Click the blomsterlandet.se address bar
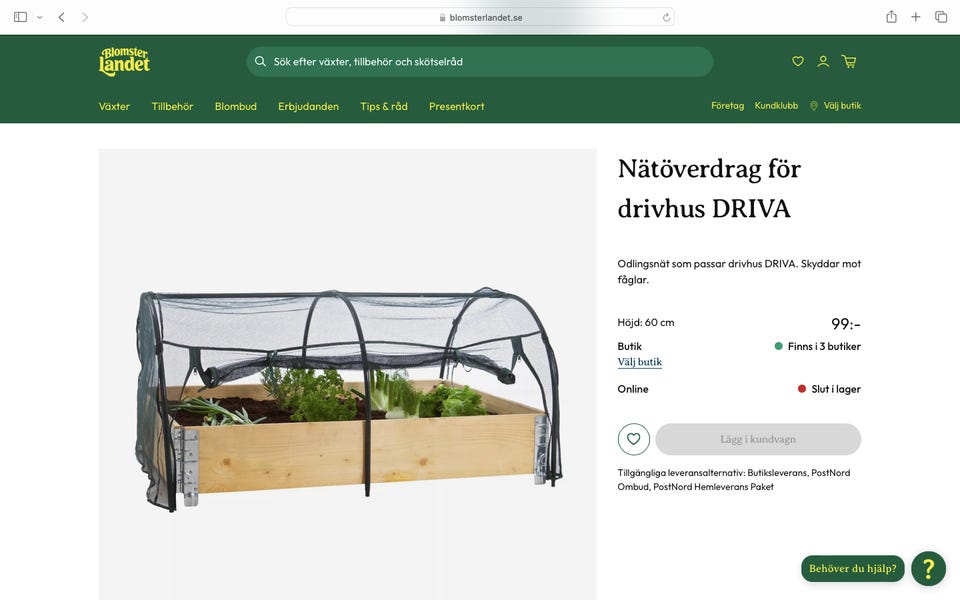The image size is (960, 600). coord(480,17)
